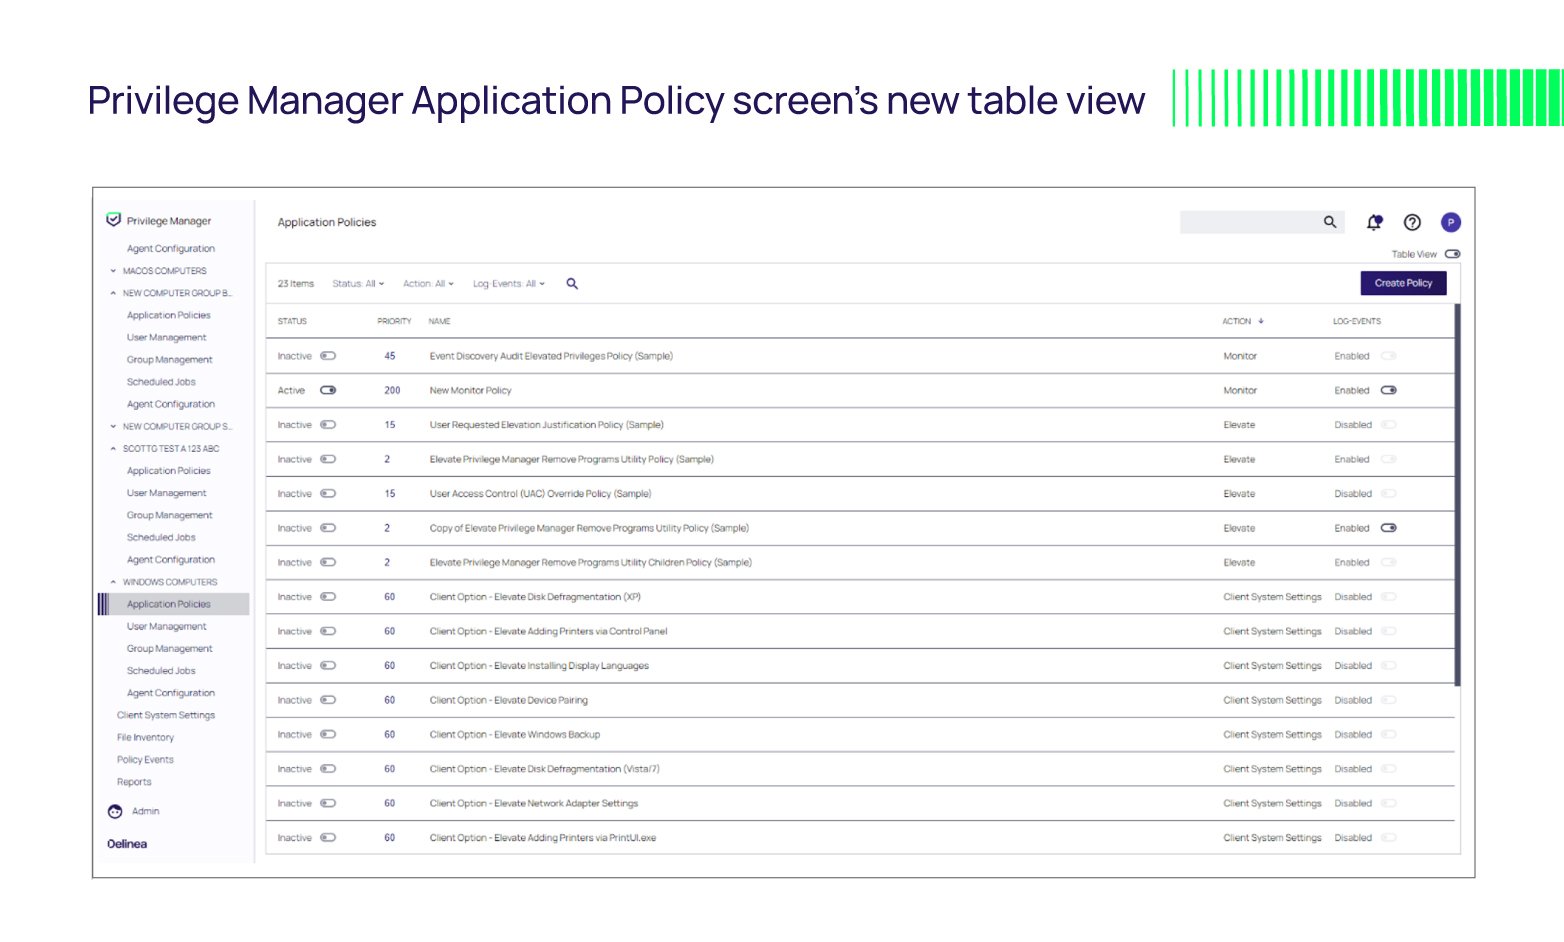The width and height of the screenshot is (1564, 942).
Task: Click the search icon in the policy filter bar
Action: pyautogui.click(x=571, y=284)
